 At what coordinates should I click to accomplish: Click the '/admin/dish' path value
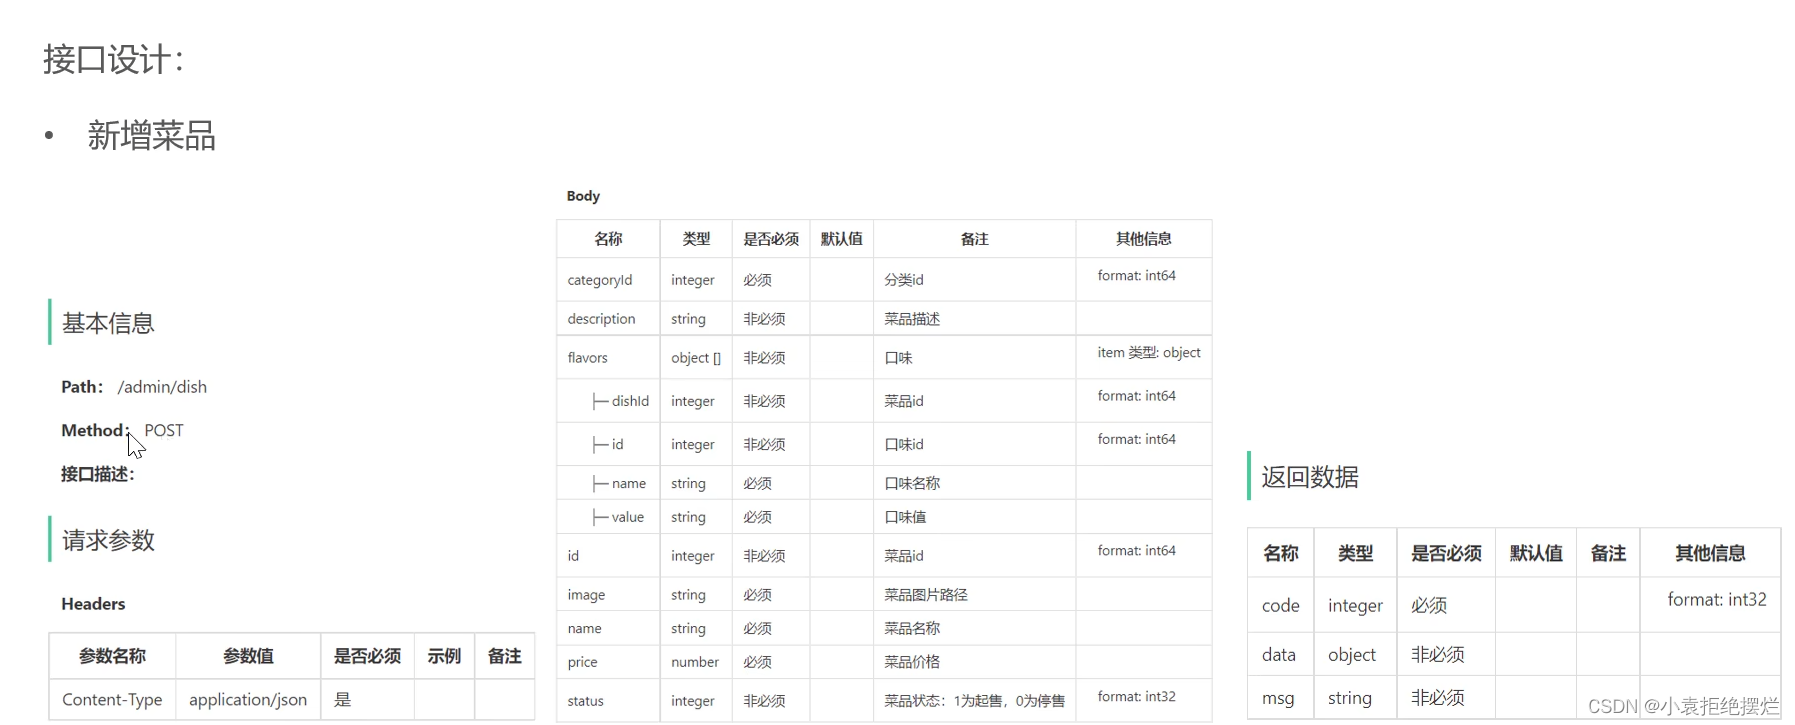coord(162,387)
